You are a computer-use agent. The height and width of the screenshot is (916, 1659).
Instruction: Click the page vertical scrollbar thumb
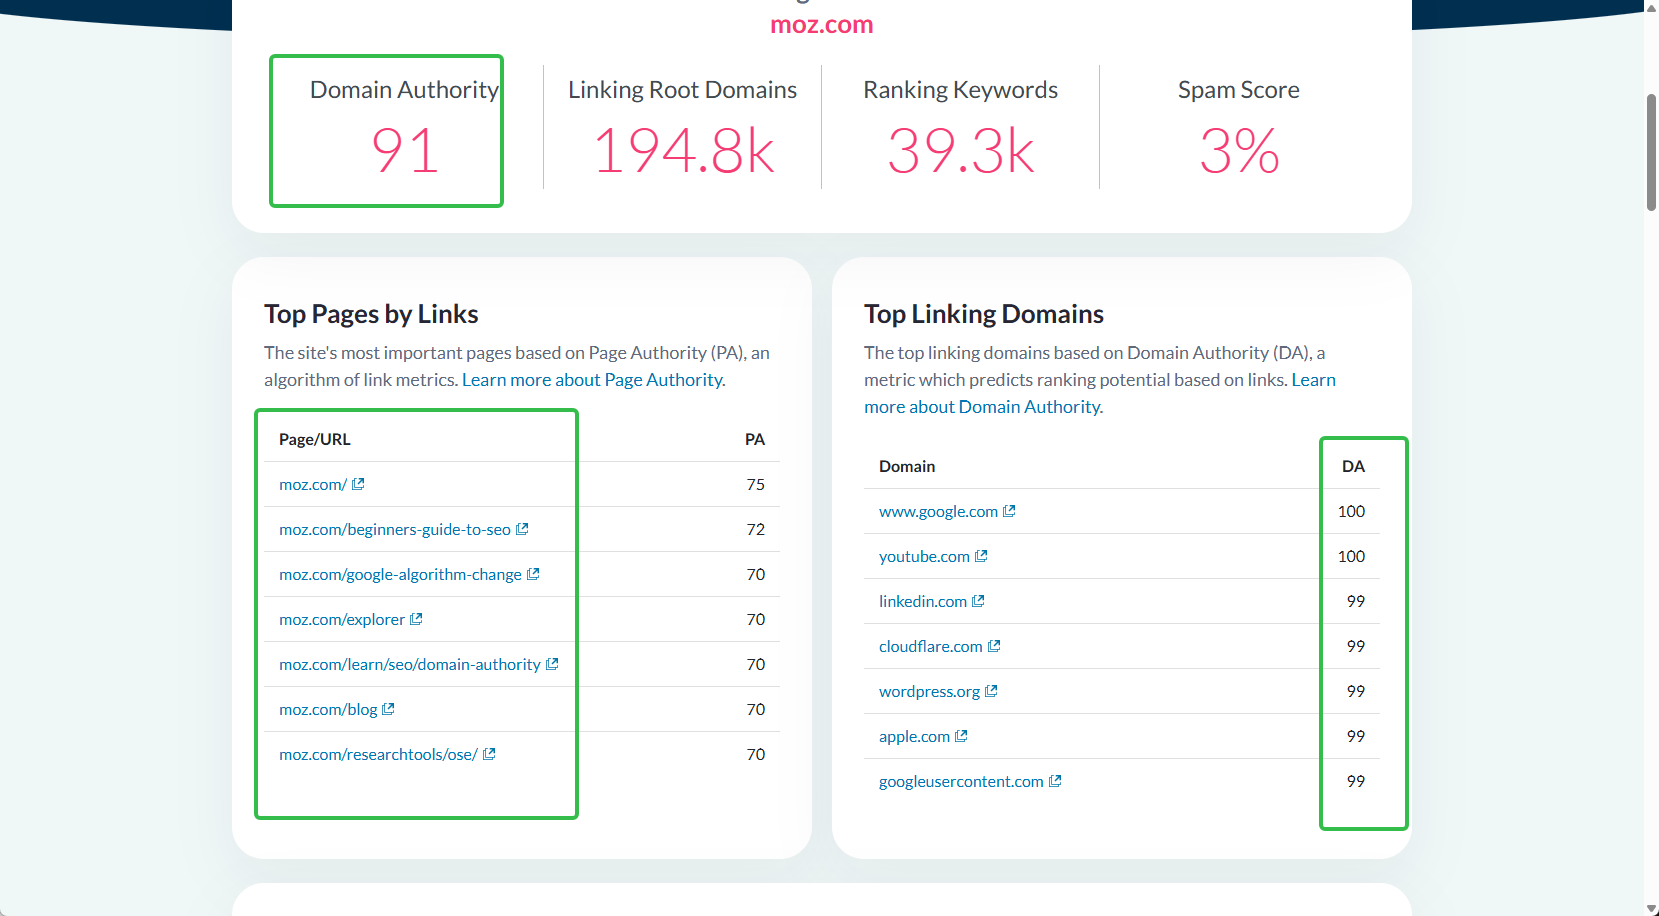coord(1651,152)
